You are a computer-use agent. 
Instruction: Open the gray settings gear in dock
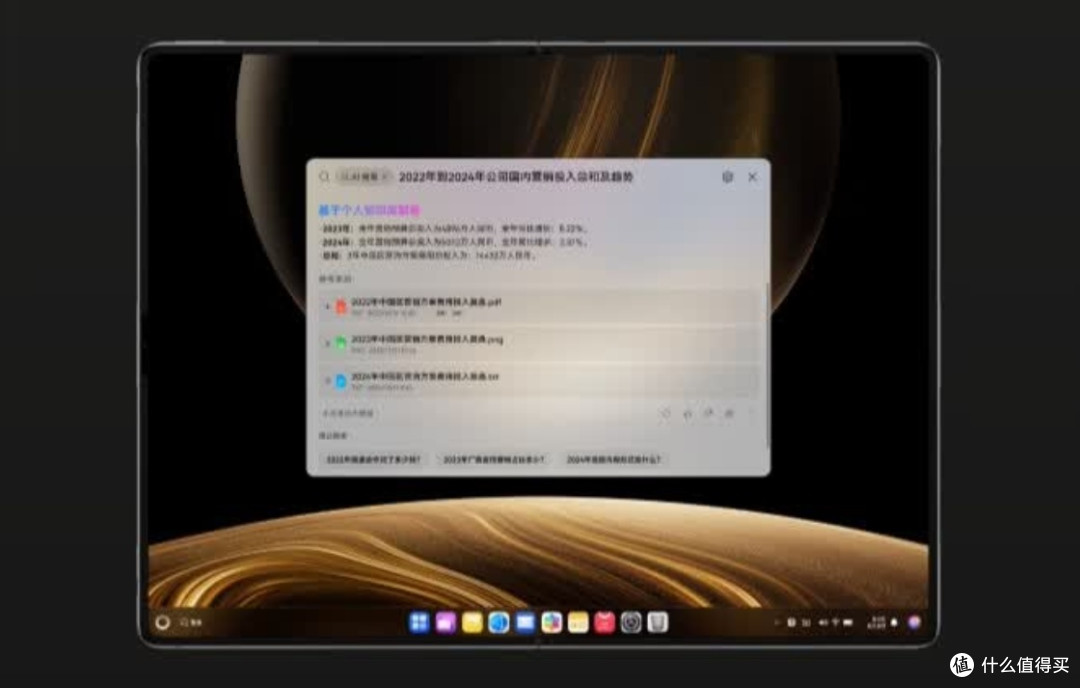pyautogui.click(x=631, y=622)
